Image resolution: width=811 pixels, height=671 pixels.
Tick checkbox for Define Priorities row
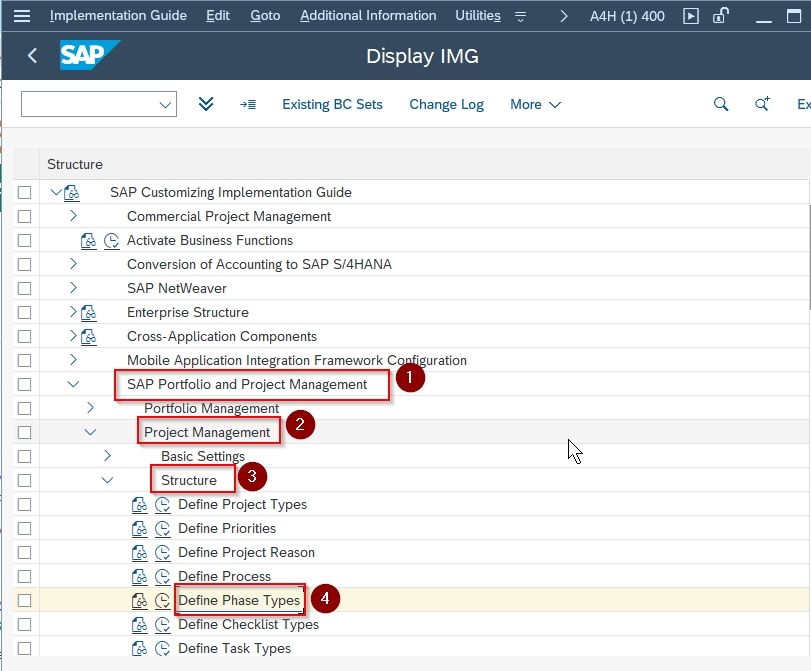point(24,528)
